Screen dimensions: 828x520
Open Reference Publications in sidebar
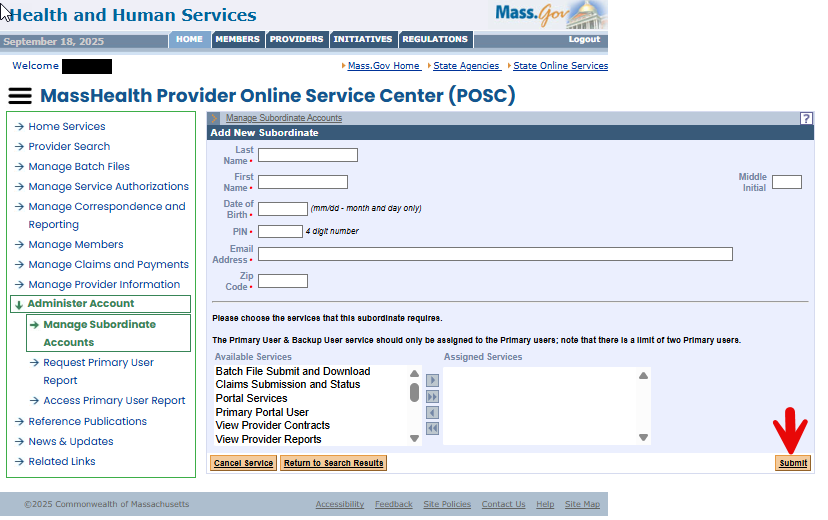tap(87, 422)
